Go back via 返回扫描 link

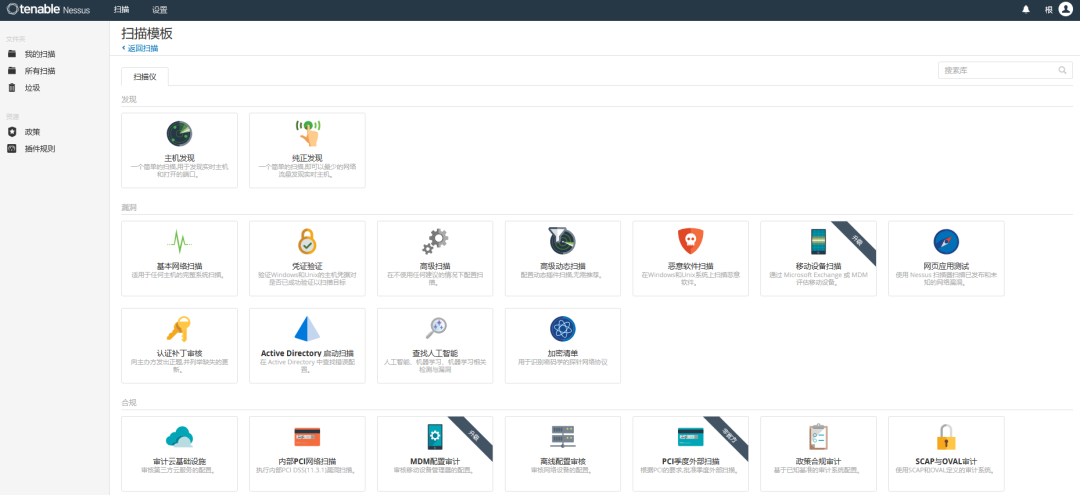pyautogui.click(x=140, y=48)
